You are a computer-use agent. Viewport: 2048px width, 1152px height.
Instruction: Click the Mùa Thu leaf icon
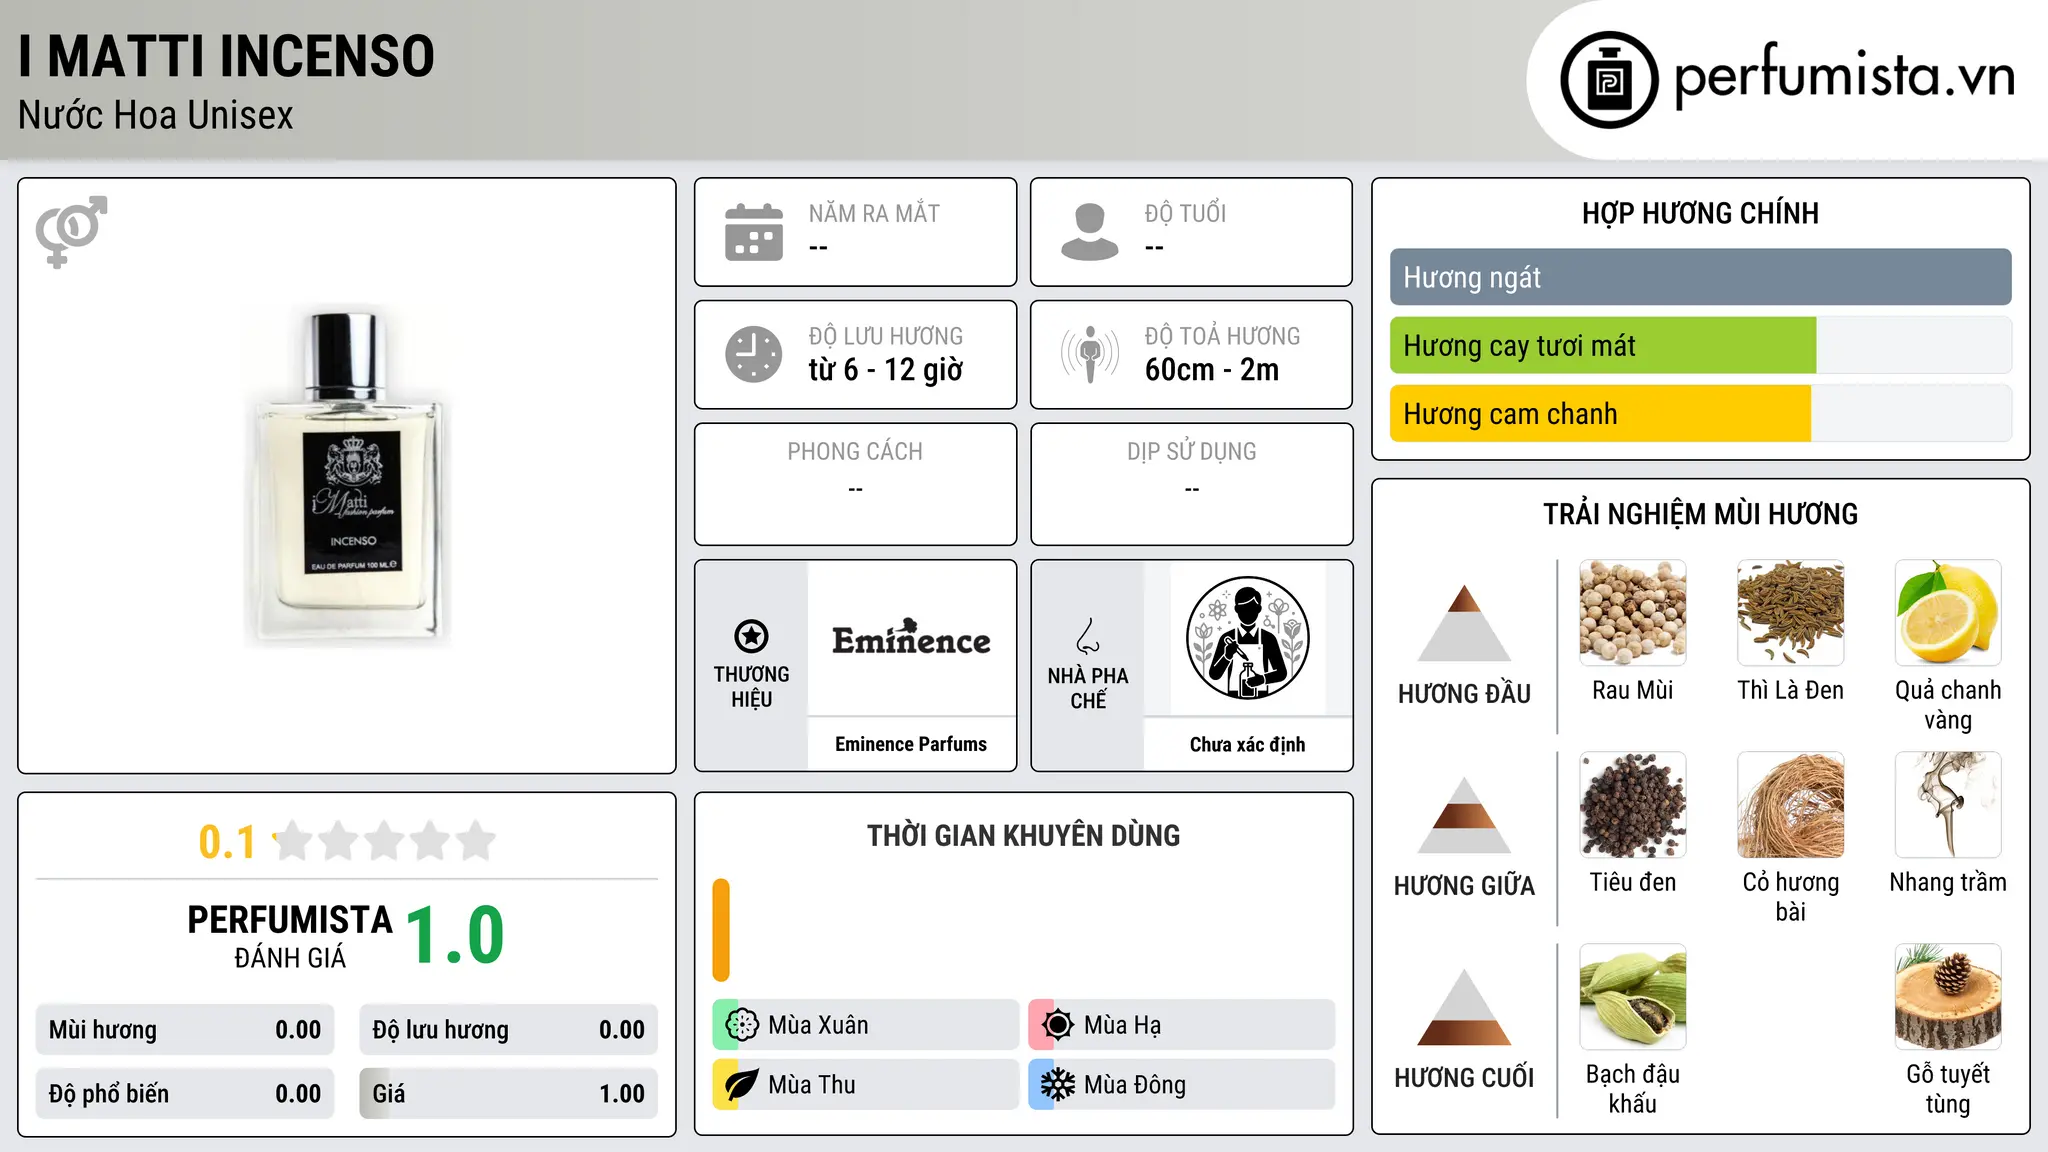point(742,1085)
